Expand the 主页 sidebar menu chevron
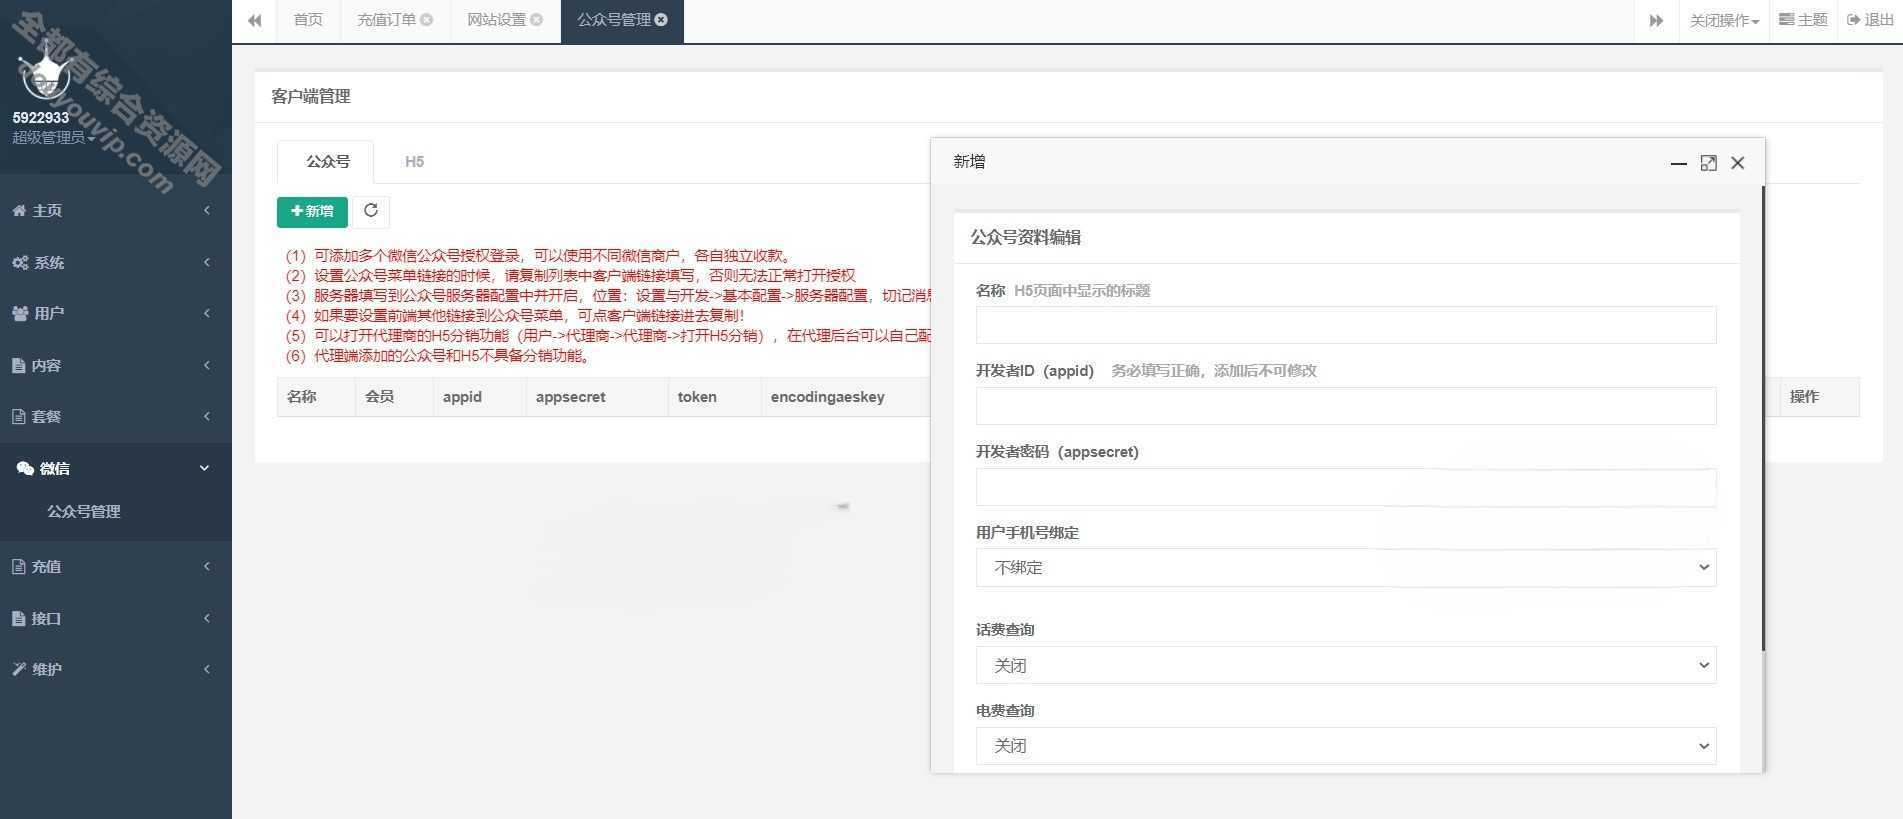 point(207,210)
